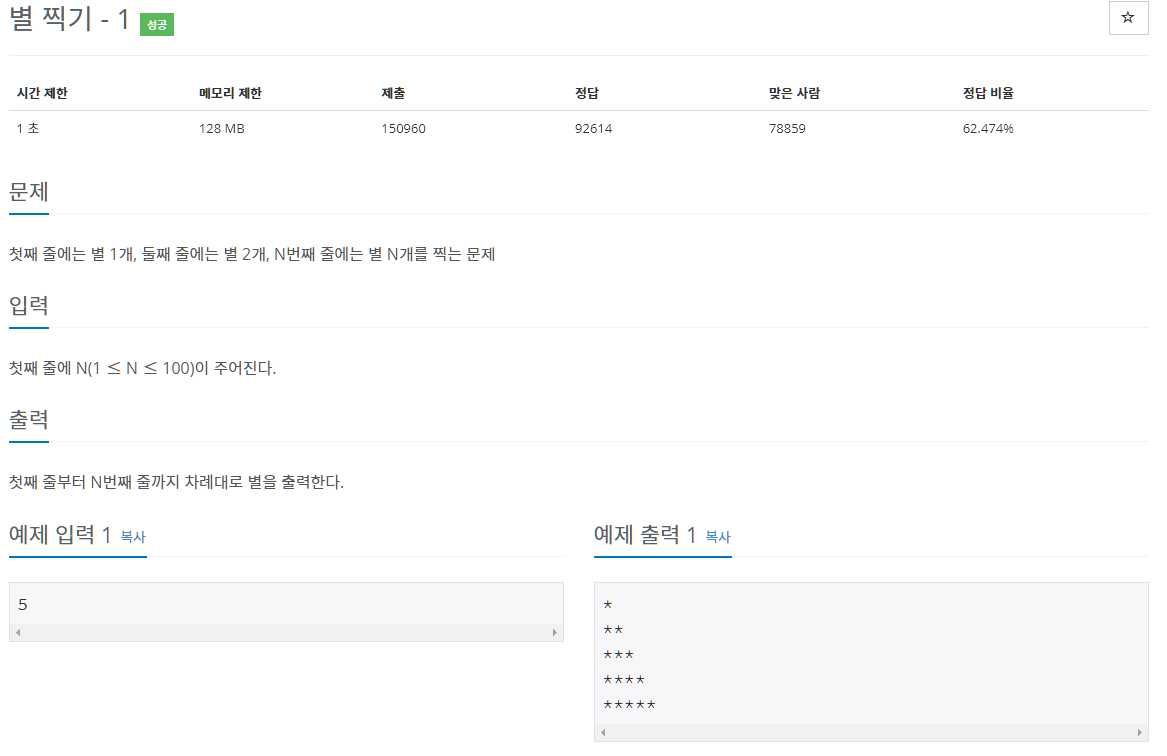Copy example input via 복사 link
This screenshot has width=1167, height=756.
click(x=133, y=536)
